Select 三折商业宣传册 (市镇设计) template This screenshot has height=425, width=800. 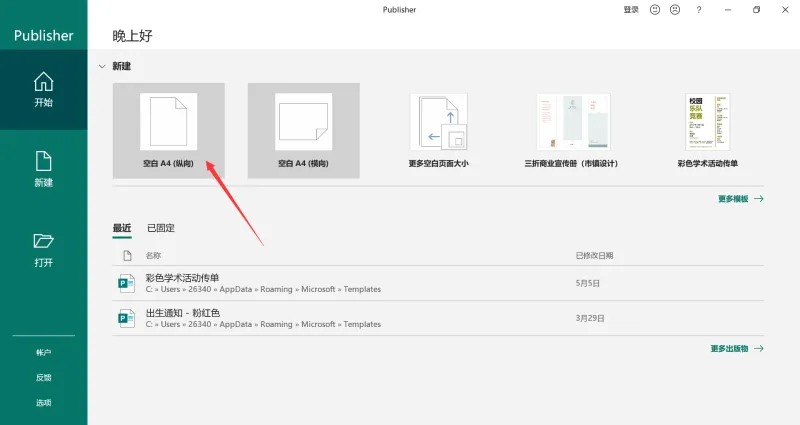point(573,131)
